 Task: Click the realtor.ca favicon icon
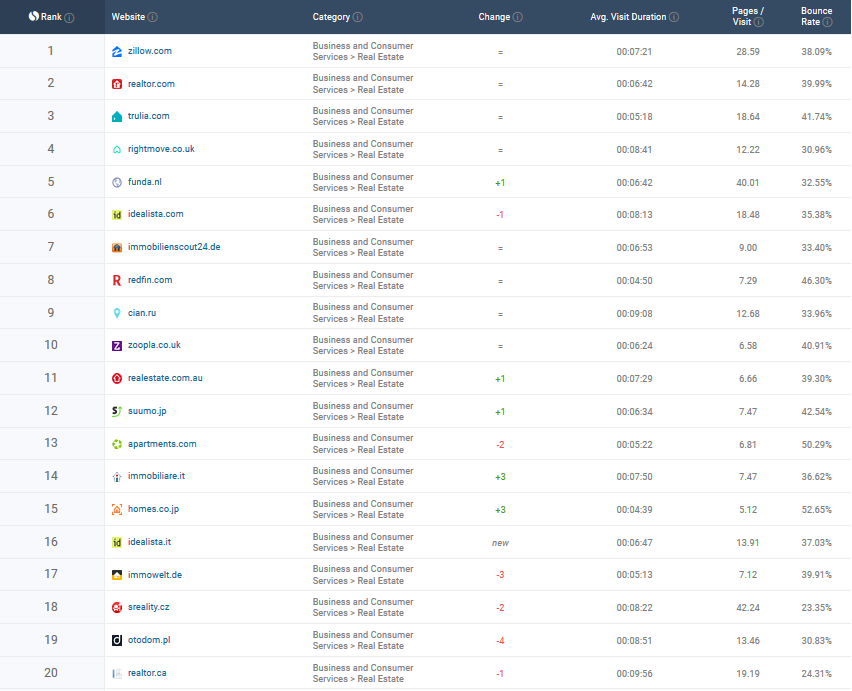[117, 674]
